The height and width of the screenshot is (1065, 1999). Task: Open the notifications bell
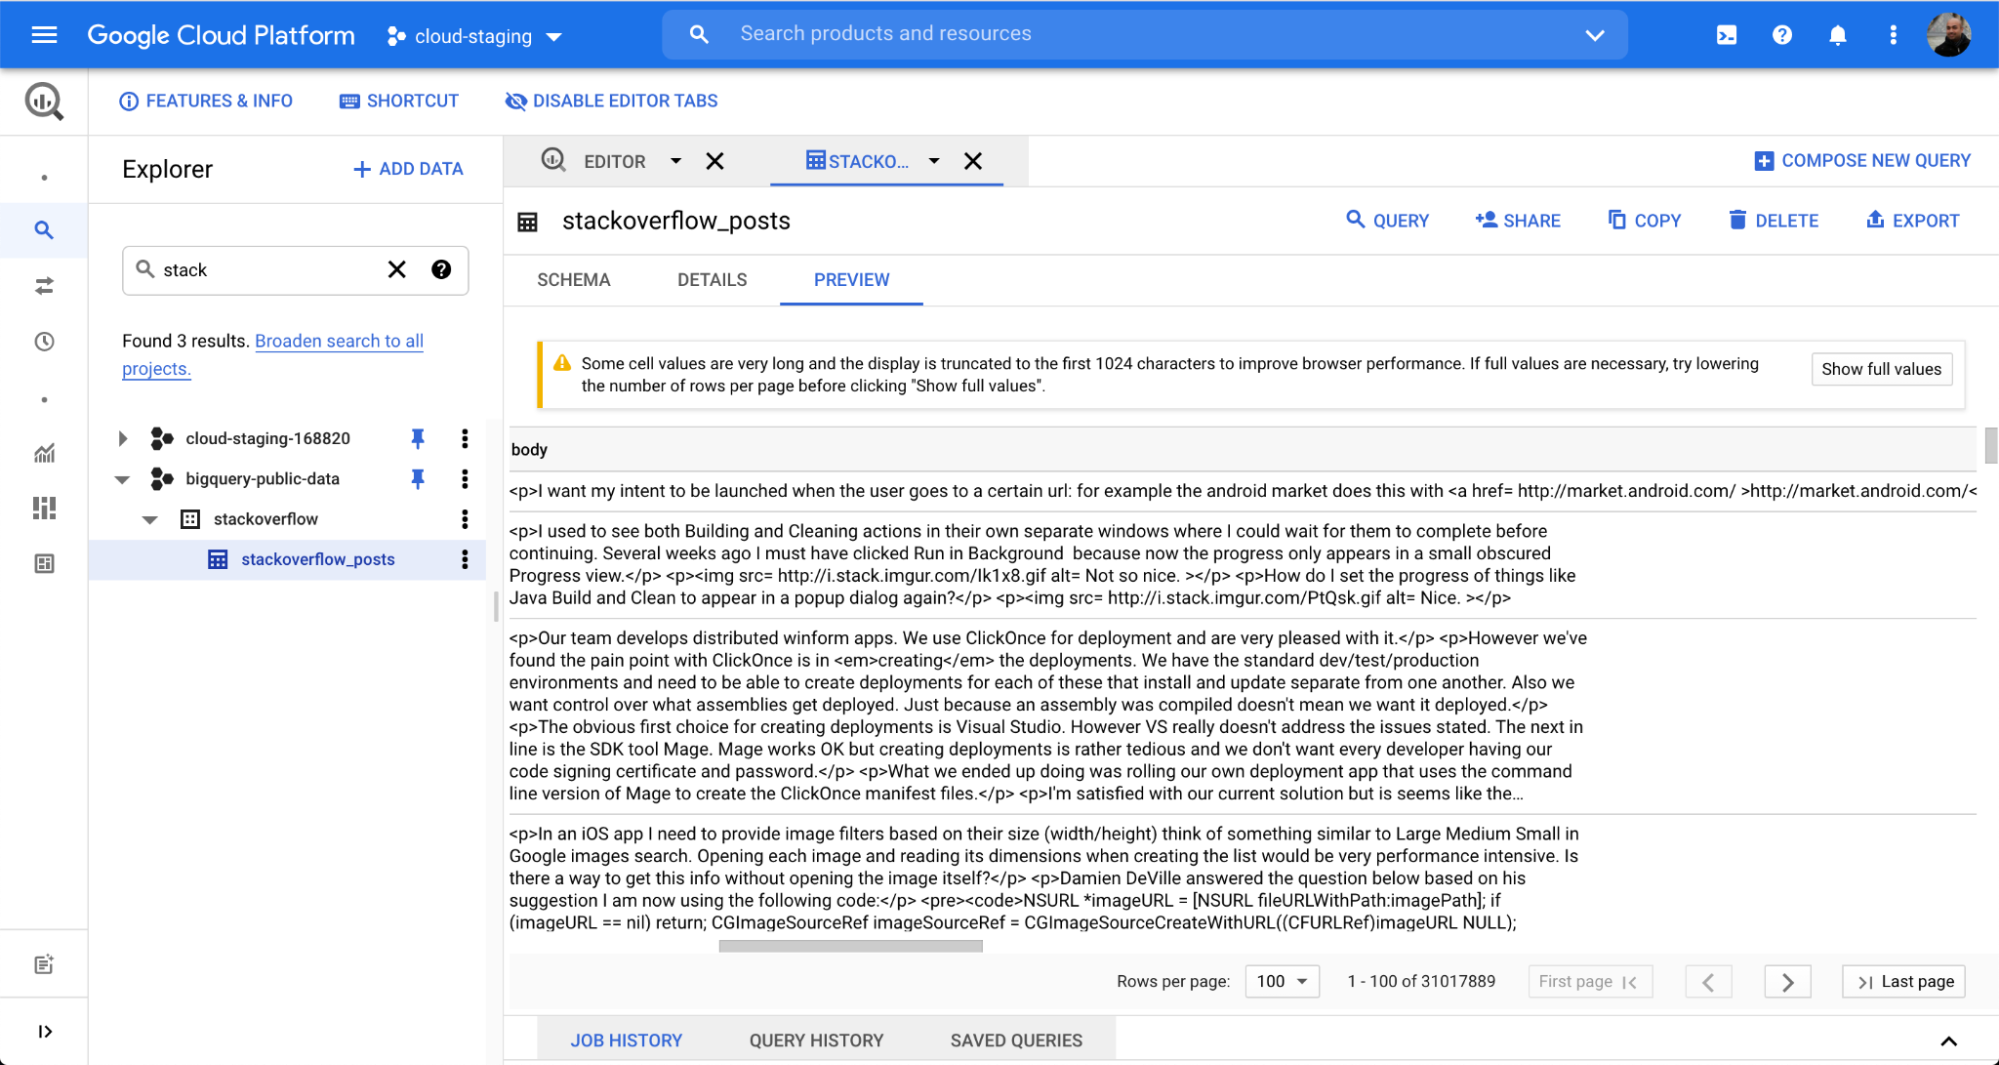point(1837,35)
